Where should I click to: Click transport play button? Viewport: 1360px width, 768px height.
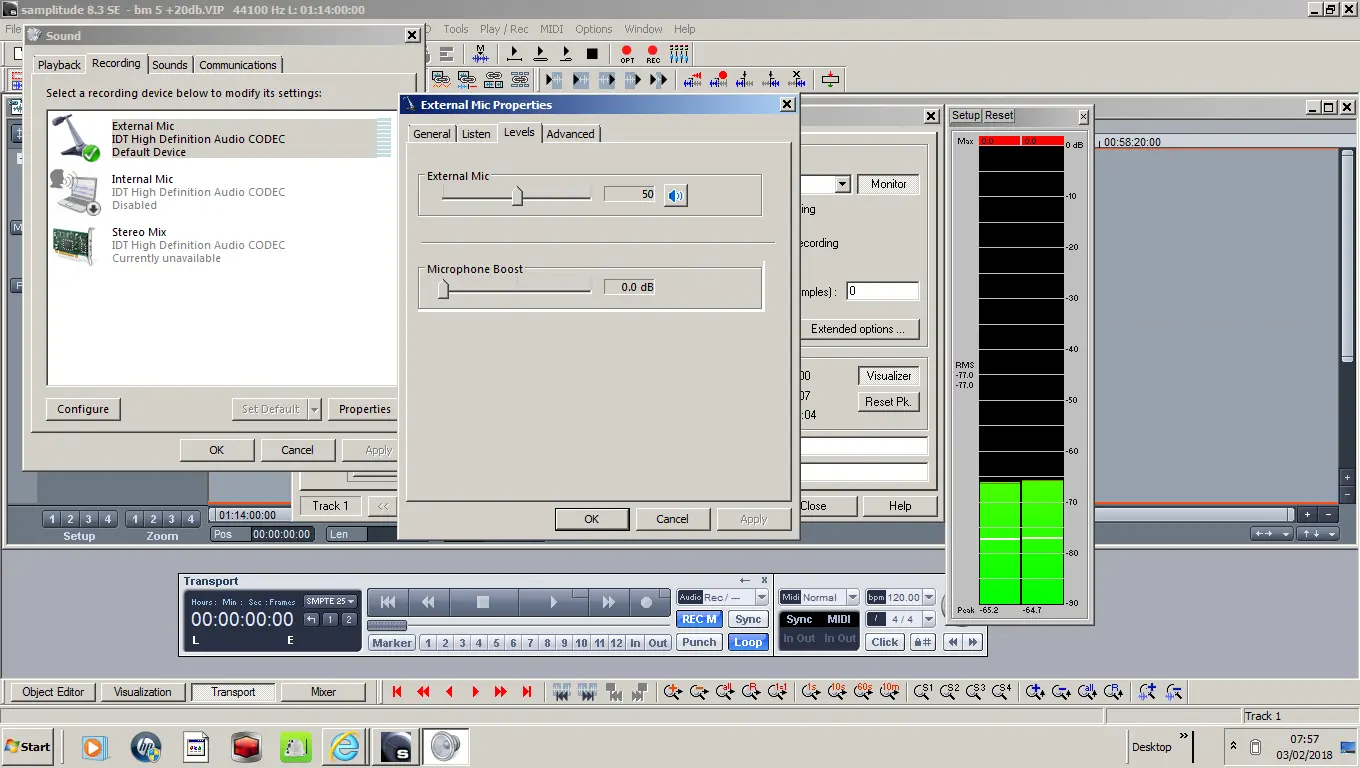553,602
